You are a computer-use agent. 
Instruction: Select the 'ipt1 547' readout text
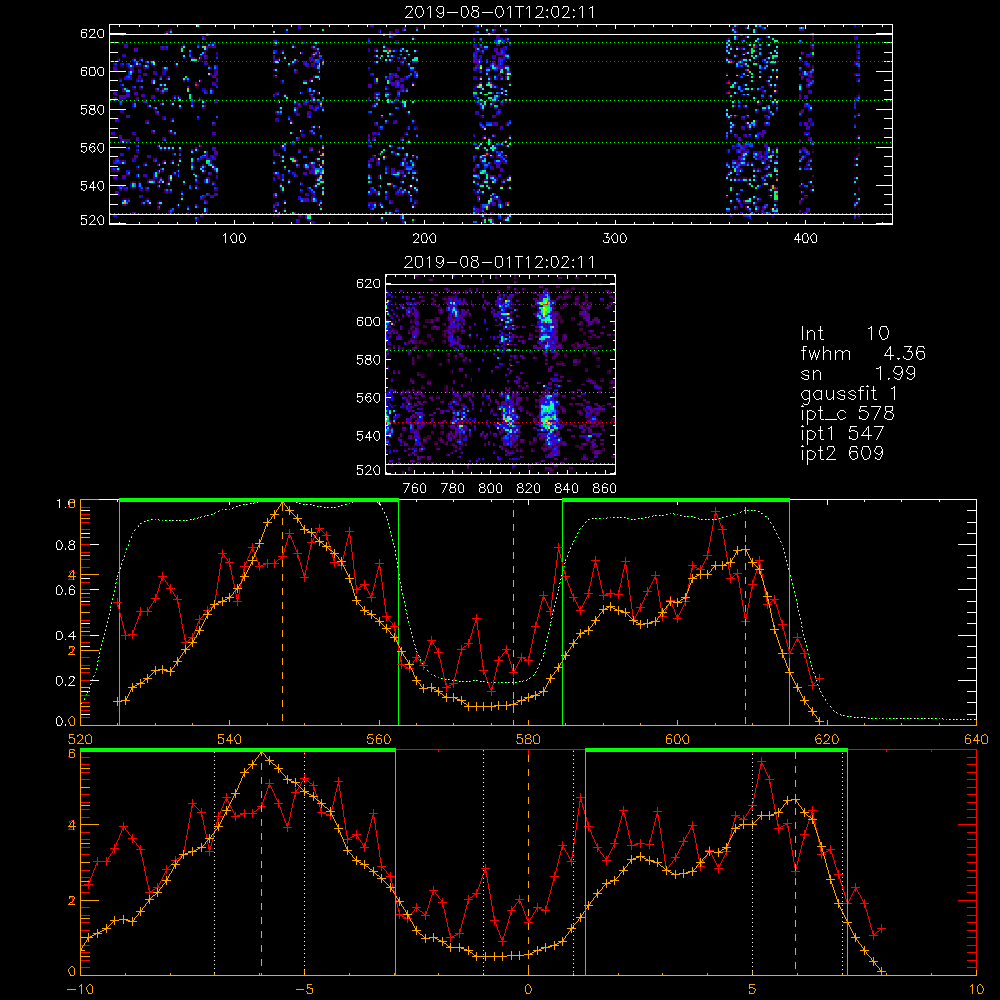tap(842, 434)
